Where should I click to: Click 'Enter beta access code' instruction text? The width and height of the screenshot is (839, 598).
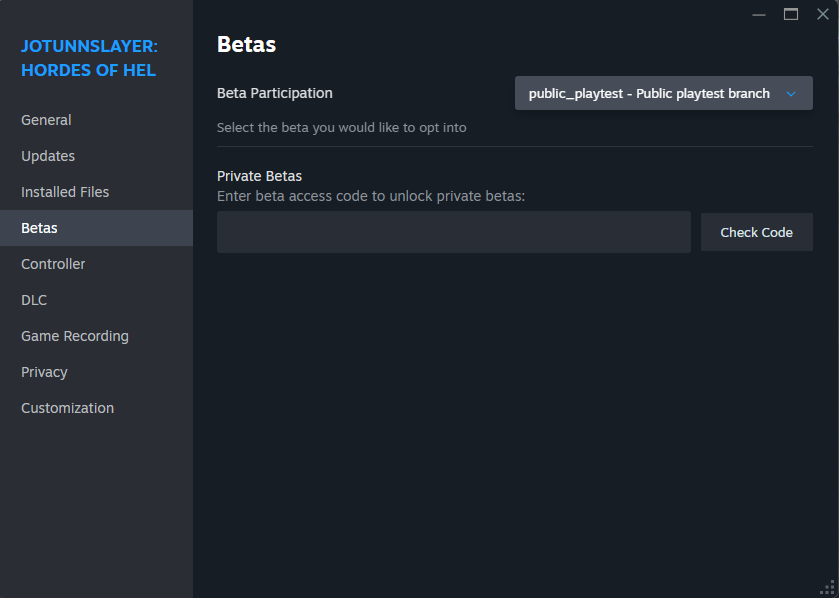point(371,196)
